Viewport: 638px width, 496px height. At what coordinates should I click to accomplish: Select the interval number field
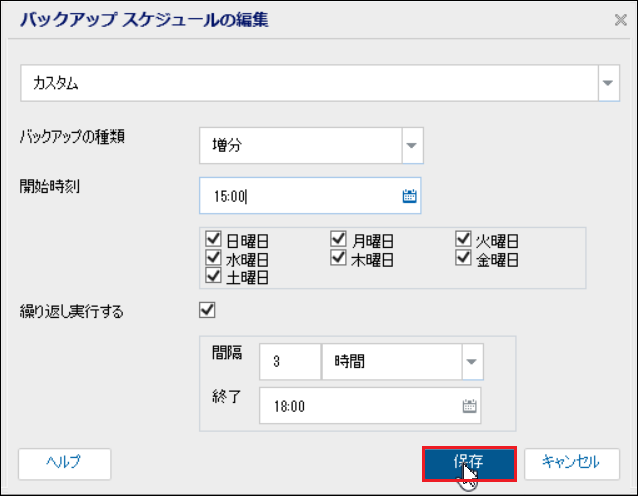coord(288,362)
